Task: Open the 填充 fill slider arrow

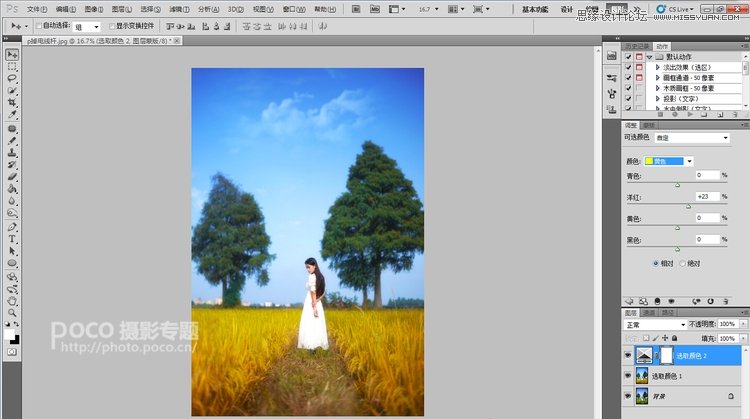Action: (x=743, y=339)
